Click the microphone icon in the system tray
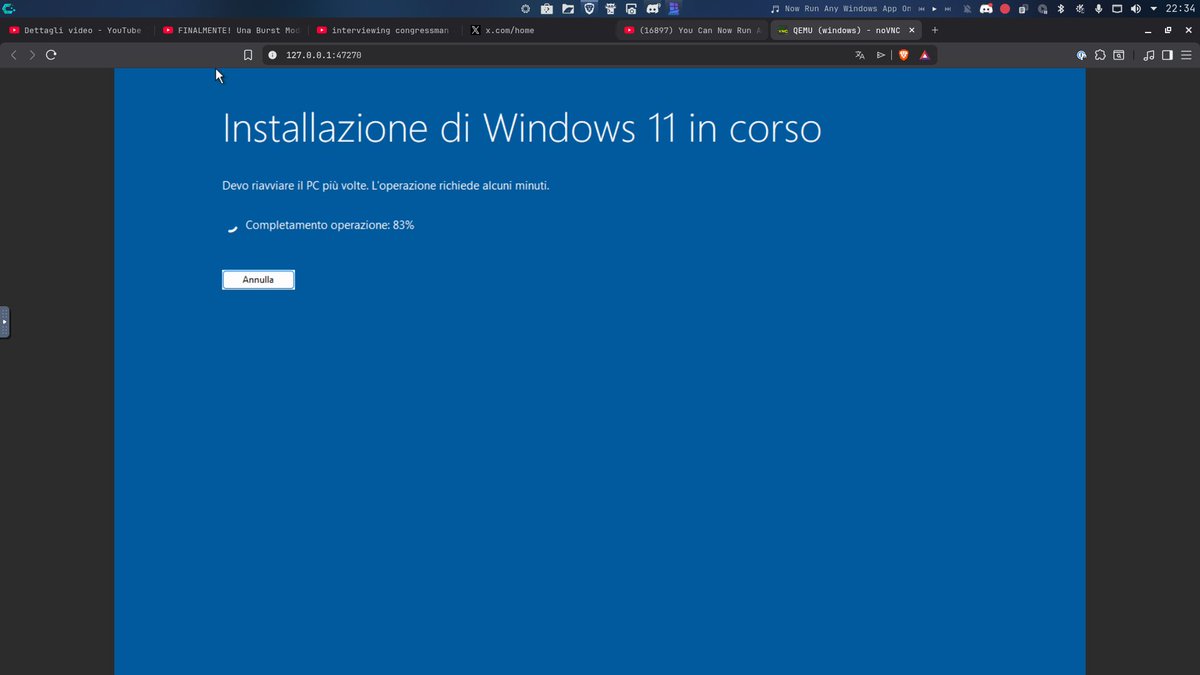Image resolution: width=1200 pixels, height=675 pixels. pyautogui.click(x=1098, y=8)
